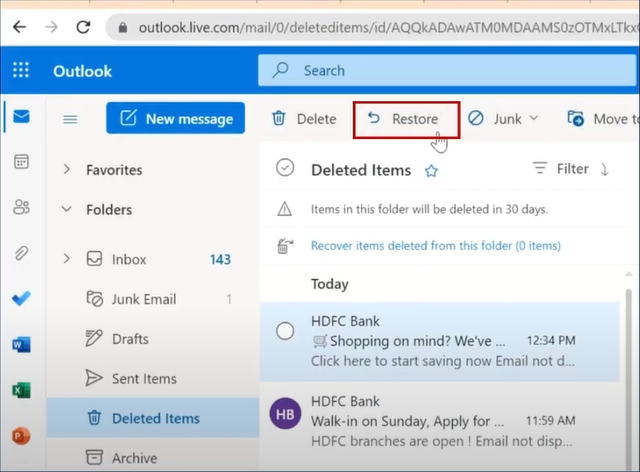Viewport: 640px width, 472px height.
Task: Launch Word from the sidebar
Action: (21, 345)
